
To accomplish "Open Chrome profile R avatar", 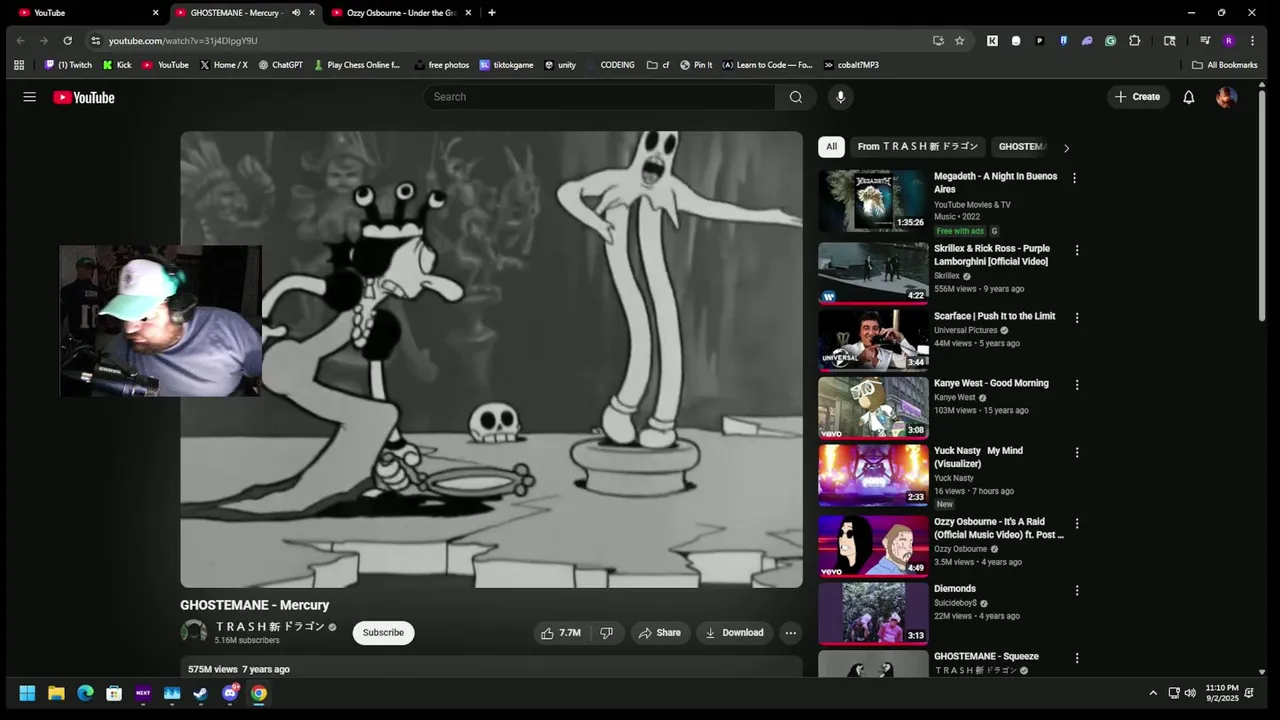I will 1229,41.
